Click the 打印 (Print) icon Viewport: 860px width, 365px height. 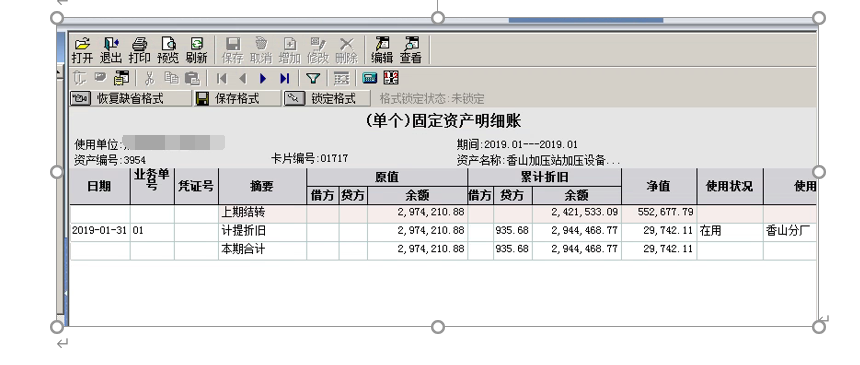(x=139, y=50)
